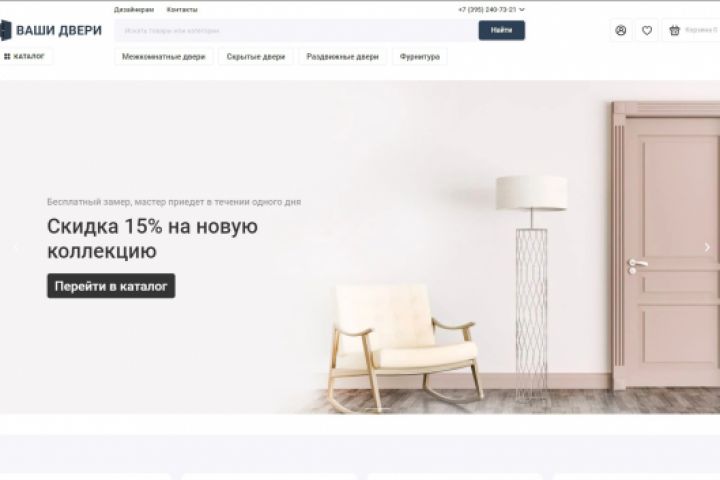
Task: Click the pink door banner image
Action: pos(666,246)
